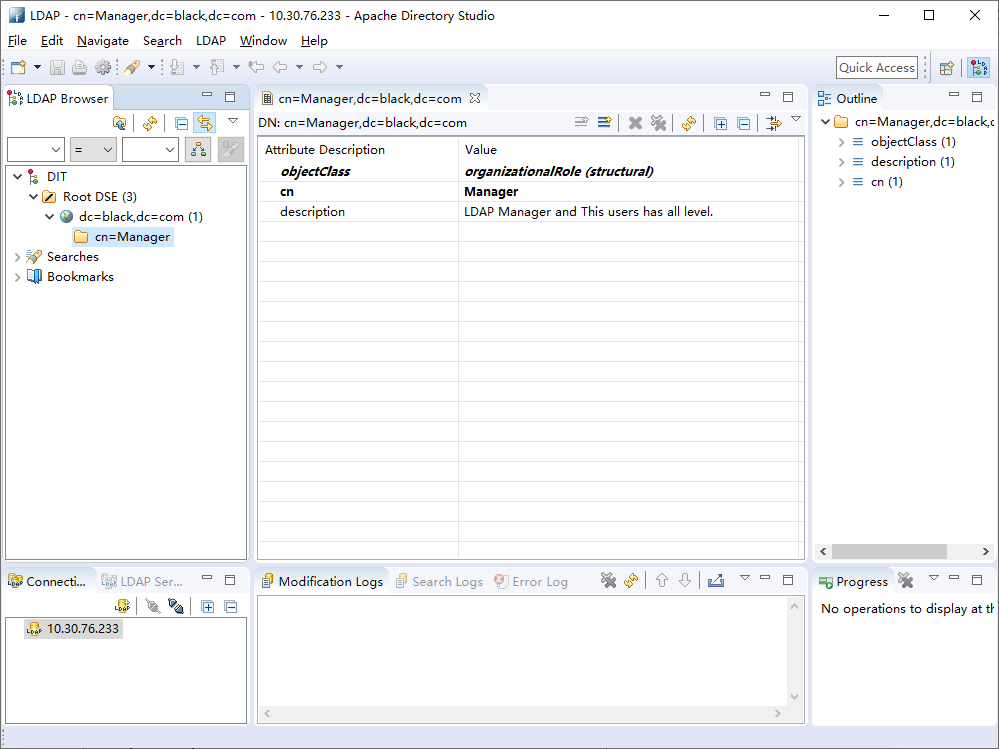The image size is (999, 749).
Task: Click the Quick Access field
Action: click(x=877, y=68)
